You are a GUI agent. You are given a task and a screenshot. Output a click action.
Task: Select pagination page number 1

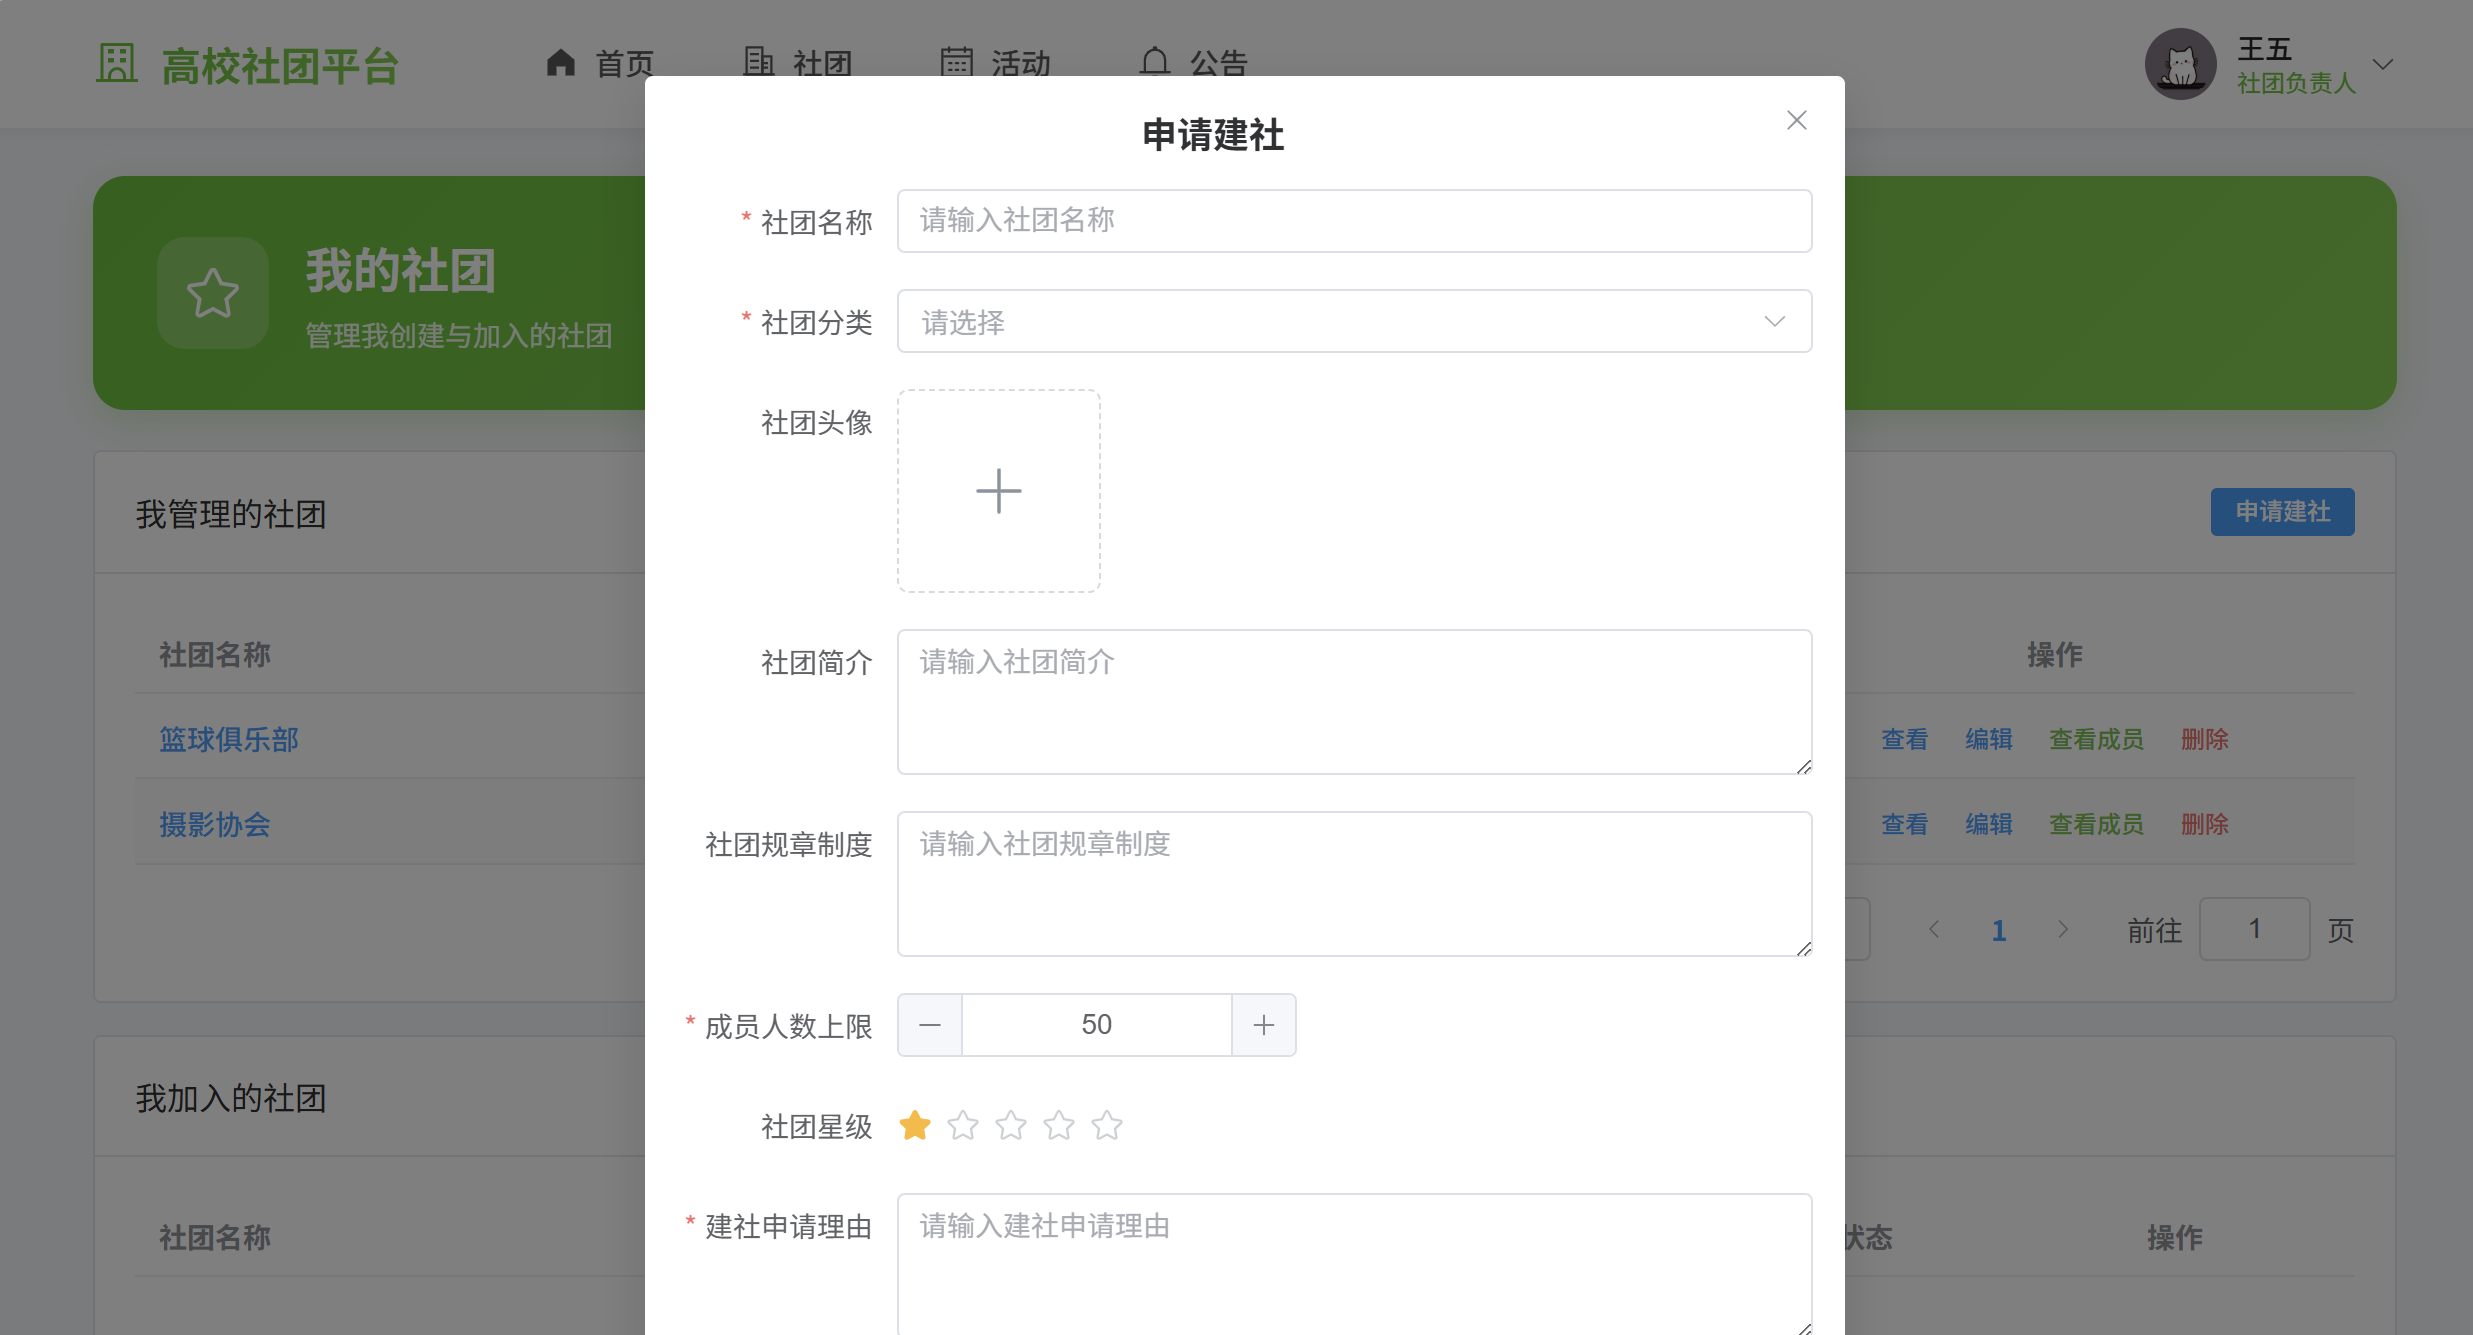(x=1998, y=930)
